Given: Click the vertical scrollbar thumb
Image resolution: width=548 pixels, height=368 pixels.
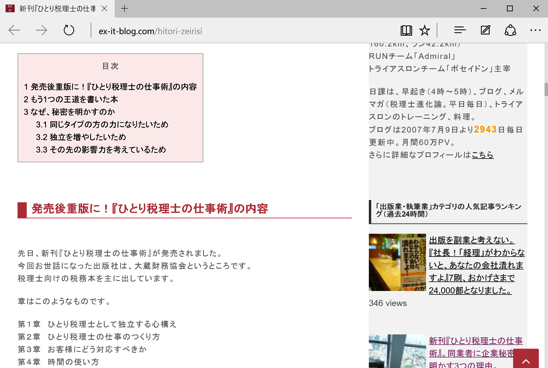Looking at the screenshot, I should click(546, 89).
